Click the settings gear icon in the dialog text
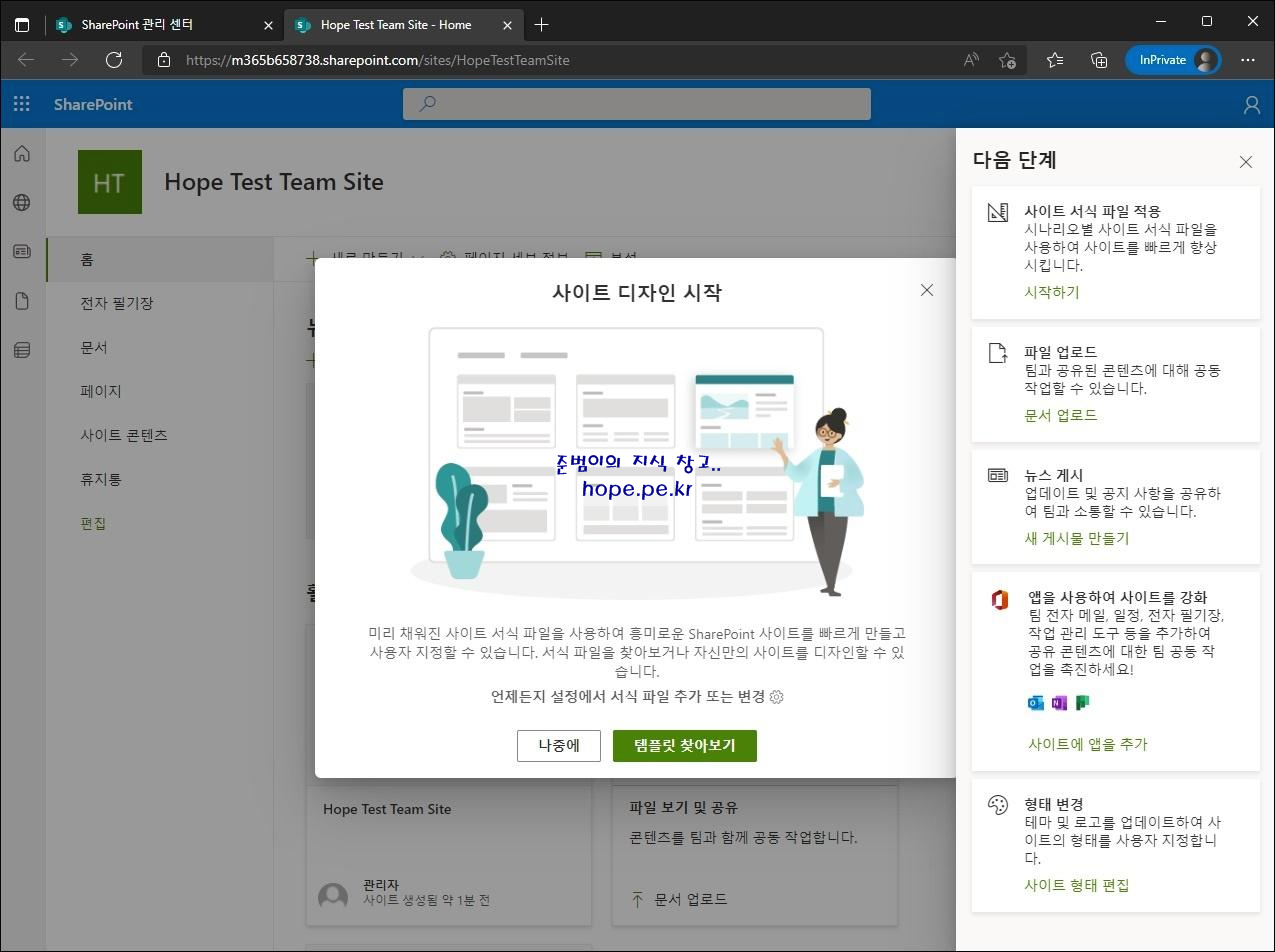Image resolution: width=1275 pixels, height=952 pixels. (777, 697)
